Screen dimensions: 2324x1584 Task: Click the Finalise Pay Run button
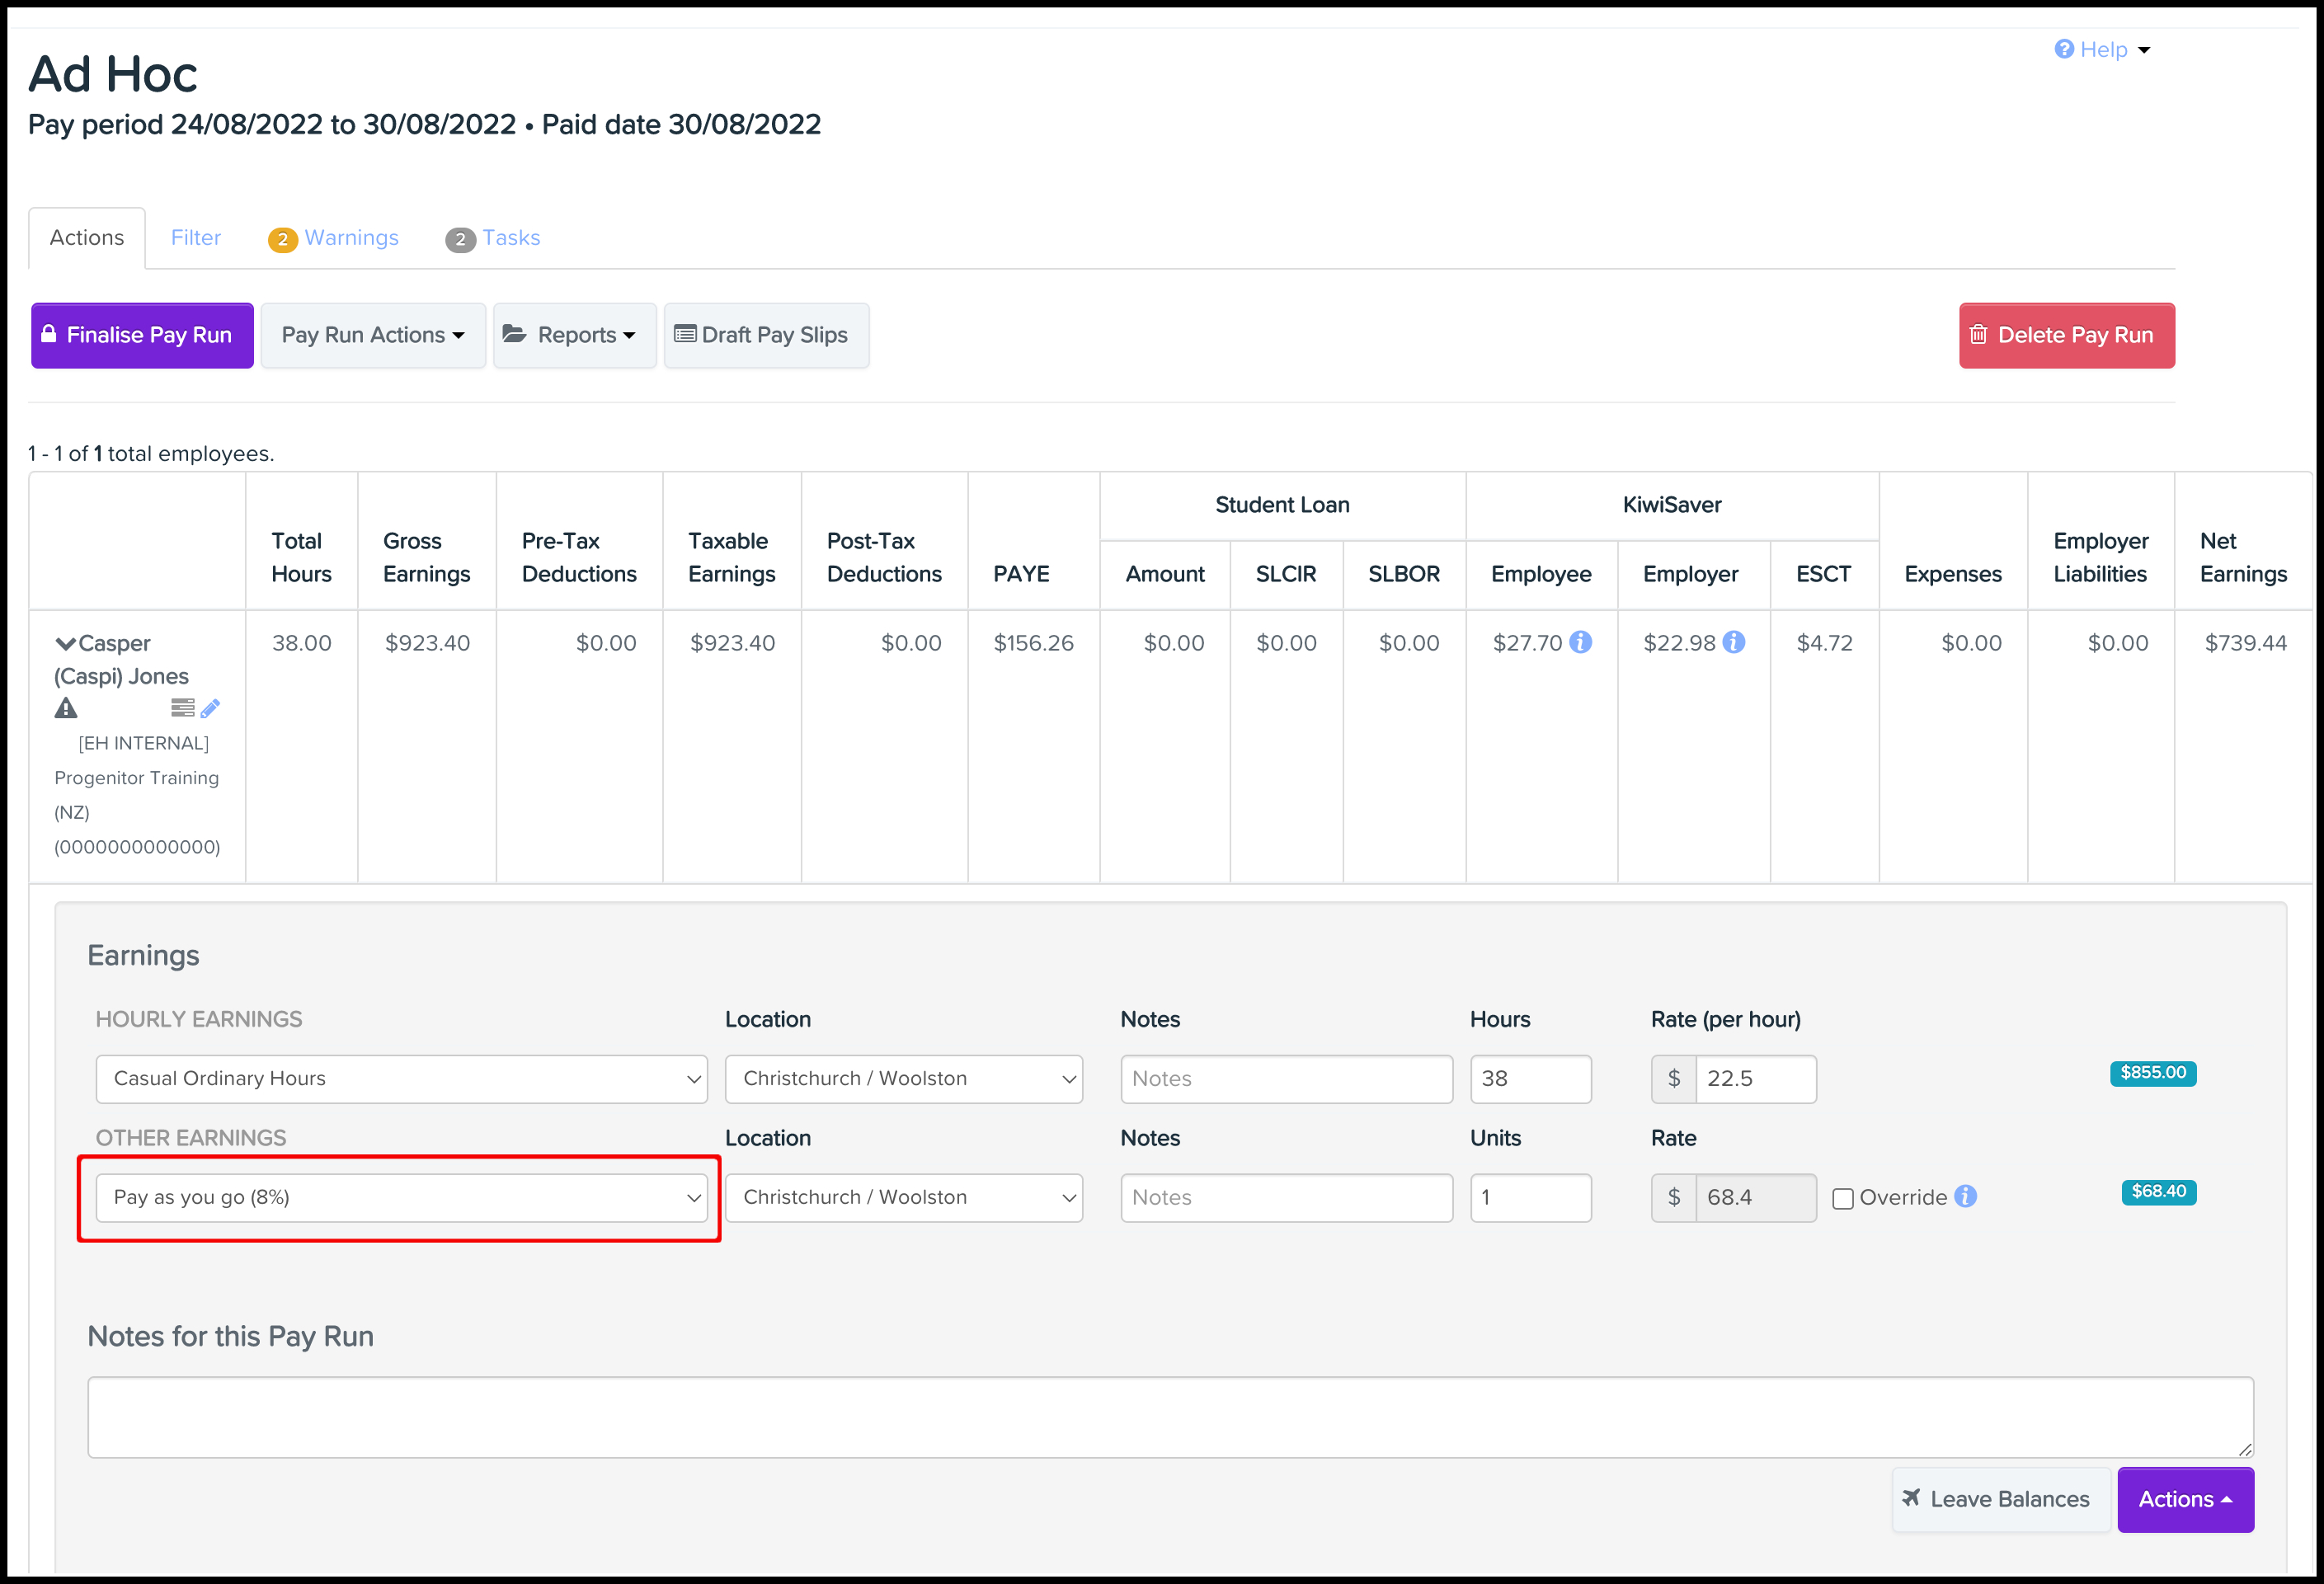142,335
